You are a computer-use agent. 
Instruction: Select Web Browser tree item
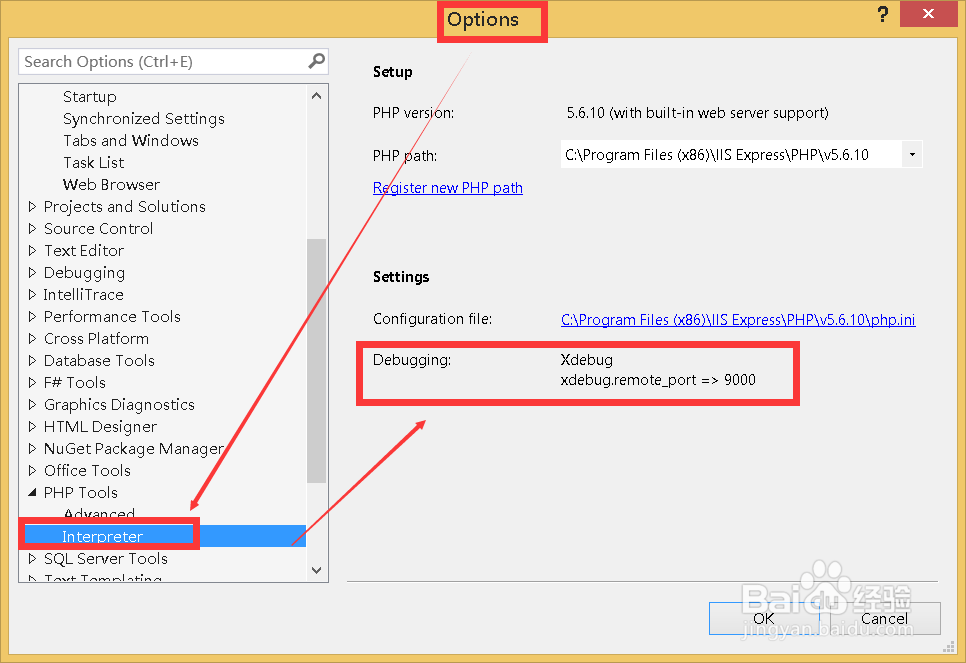tap(111, 185)
